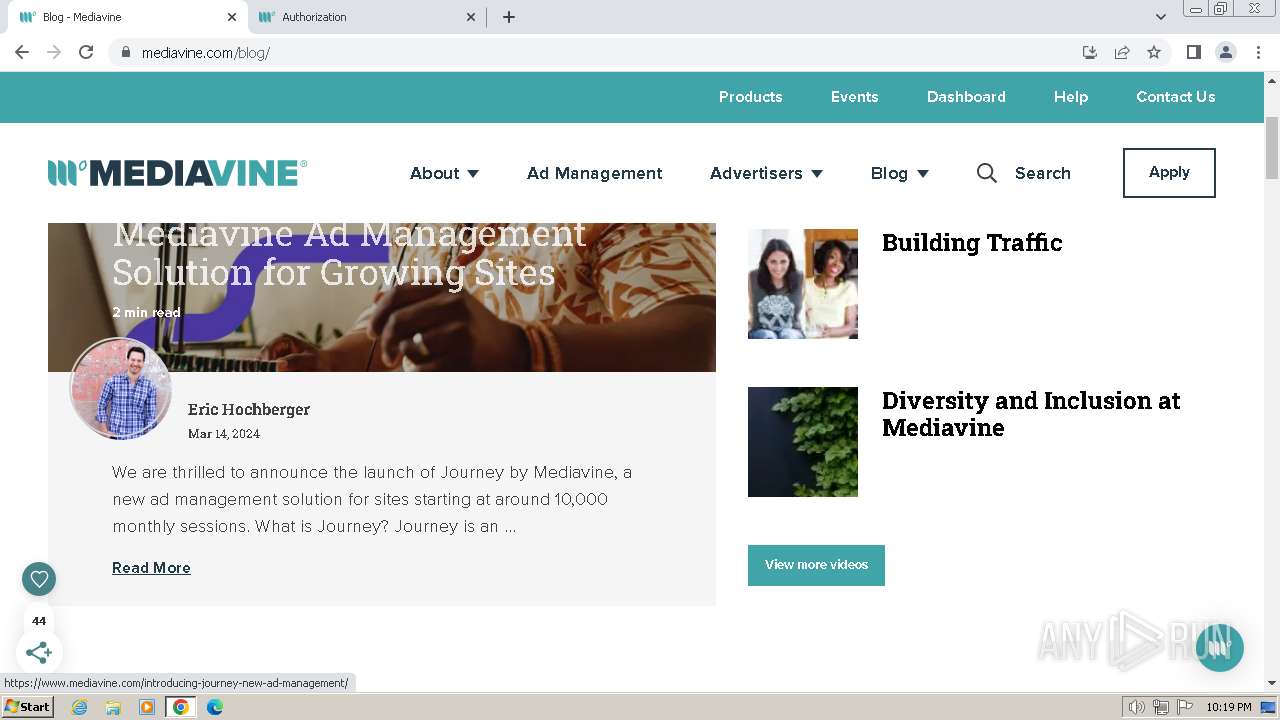Click Eric Hochberger's author photo
1280x720 pixels.
tap(120, 389)
